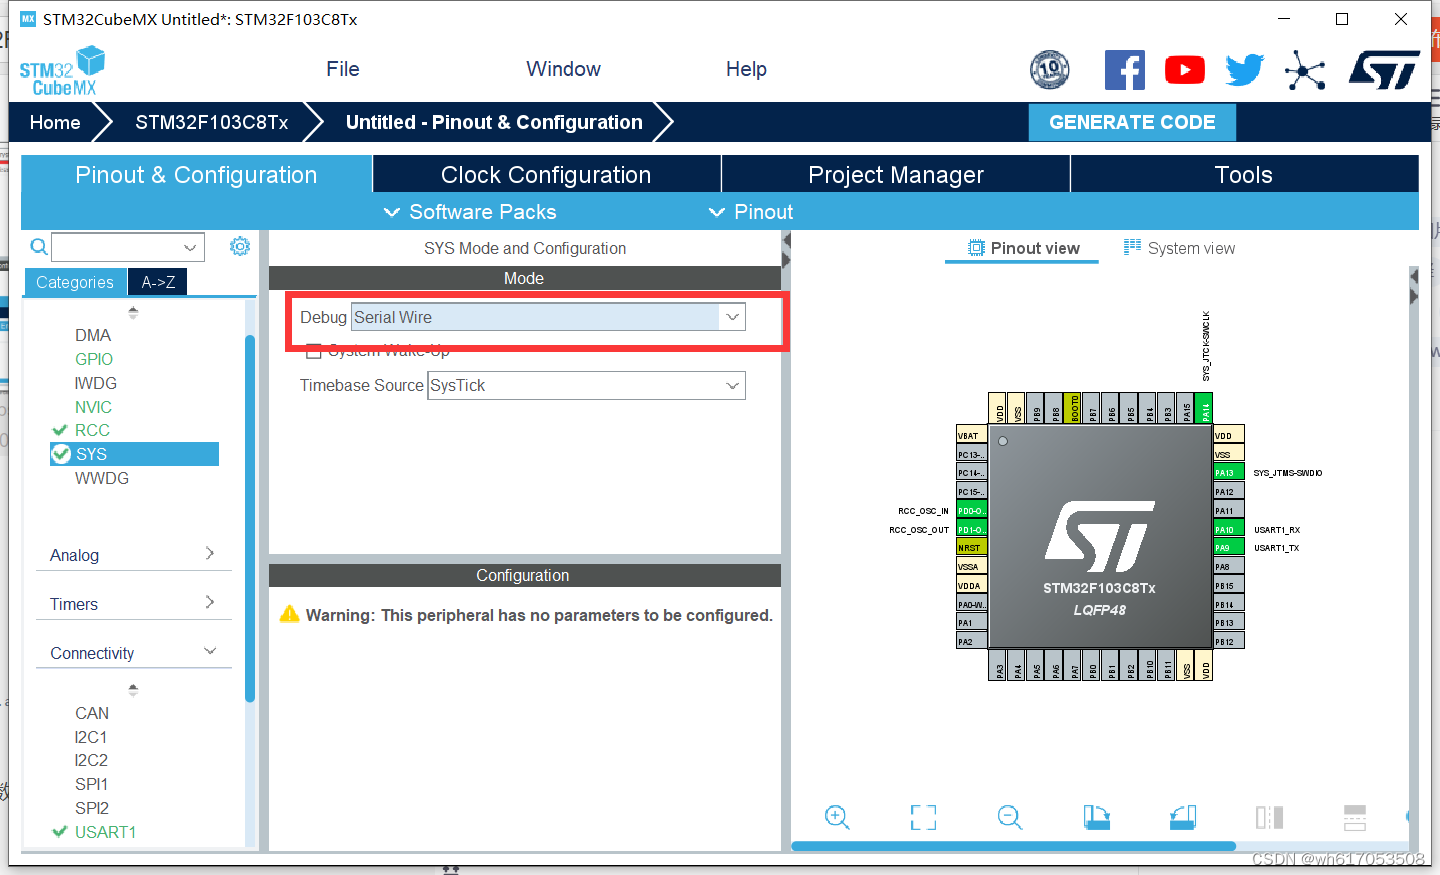
Task: Click the peripheral search input field
Action: click(116, 247)
